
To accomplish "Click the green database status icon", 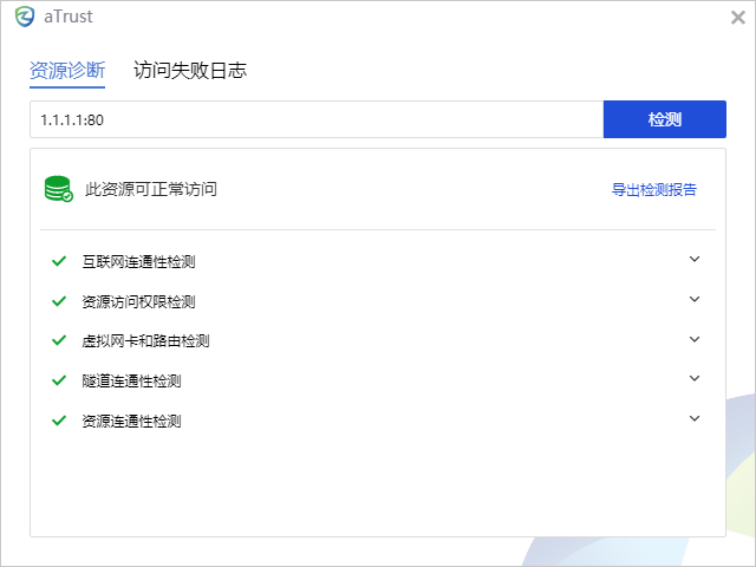I will point(58,189).
